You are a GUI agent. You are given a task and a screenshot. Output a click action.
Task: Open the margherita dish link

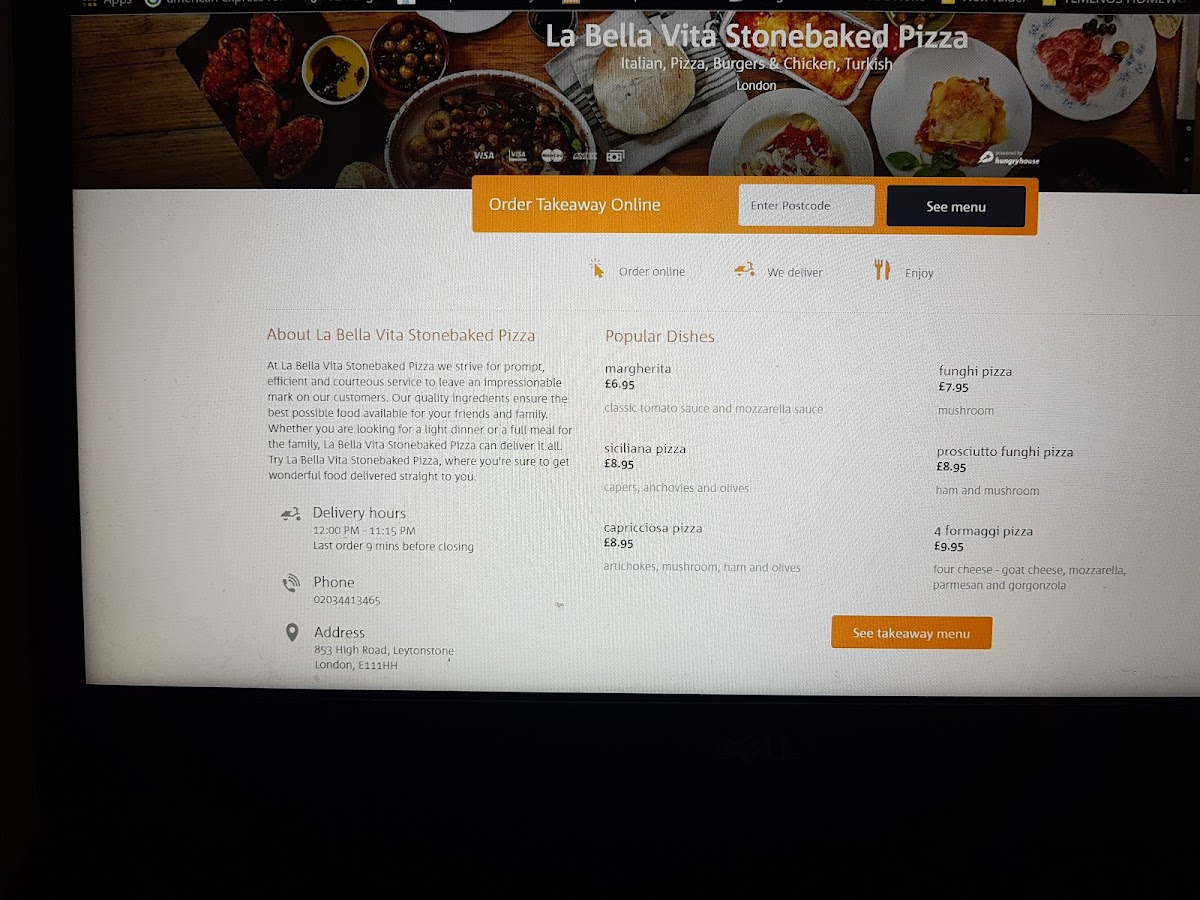click(x=638, y=369)
